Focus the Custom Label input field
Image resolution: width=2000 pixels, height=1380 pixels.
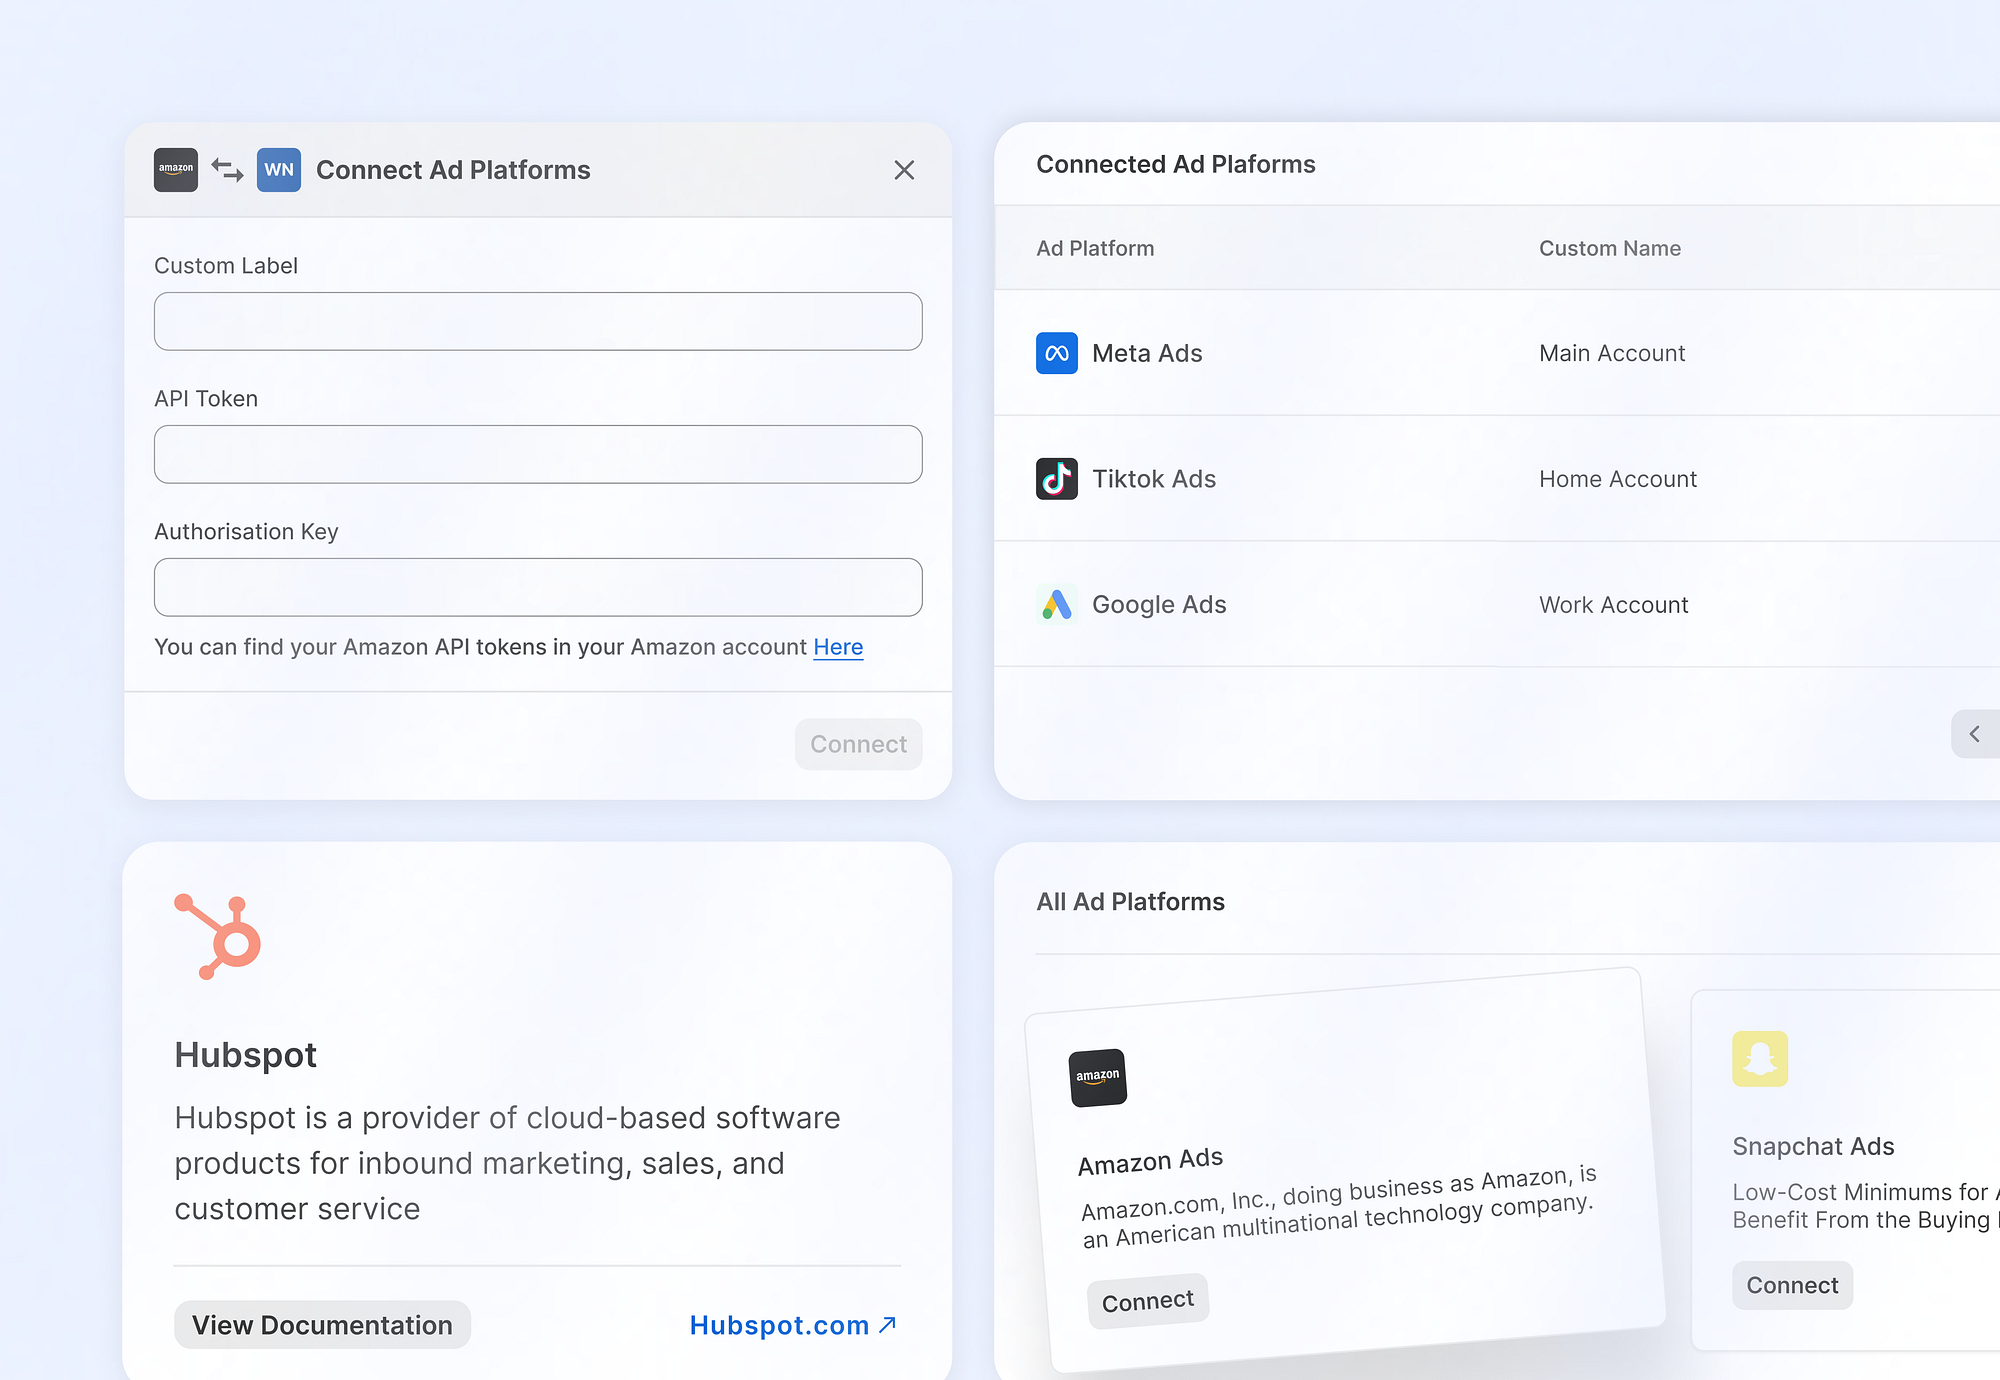tap(538, 321)
